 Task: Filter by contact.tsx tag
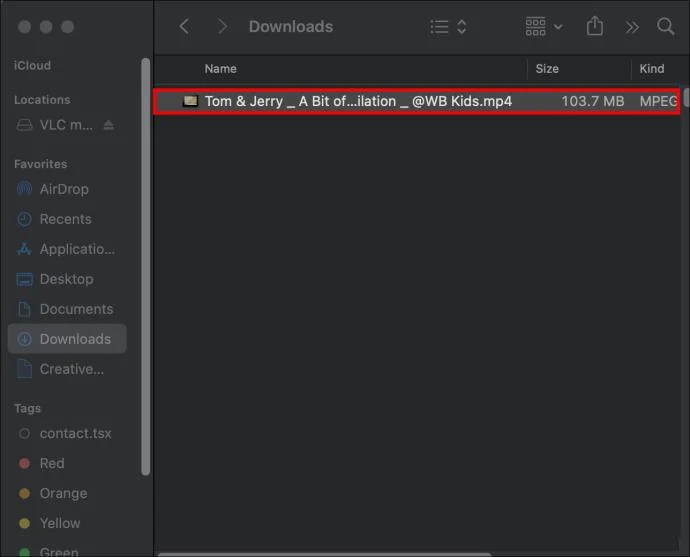pyautogui.click(x=75, y=433)
